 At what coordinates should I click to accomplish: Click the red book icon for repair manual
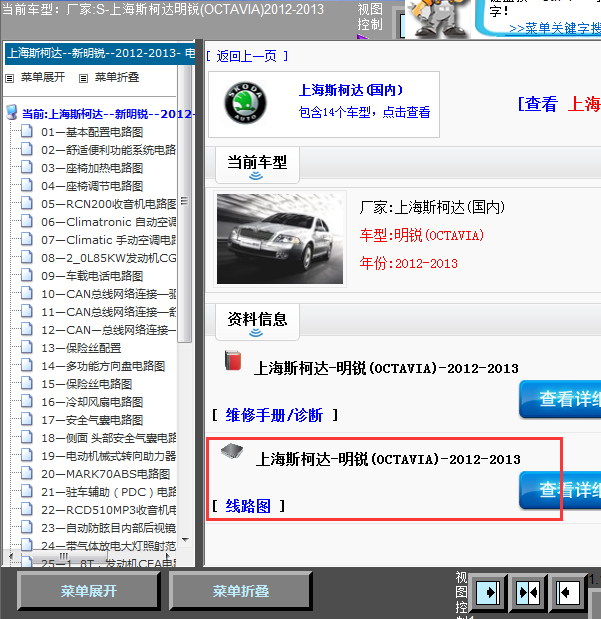coord(233,360)
